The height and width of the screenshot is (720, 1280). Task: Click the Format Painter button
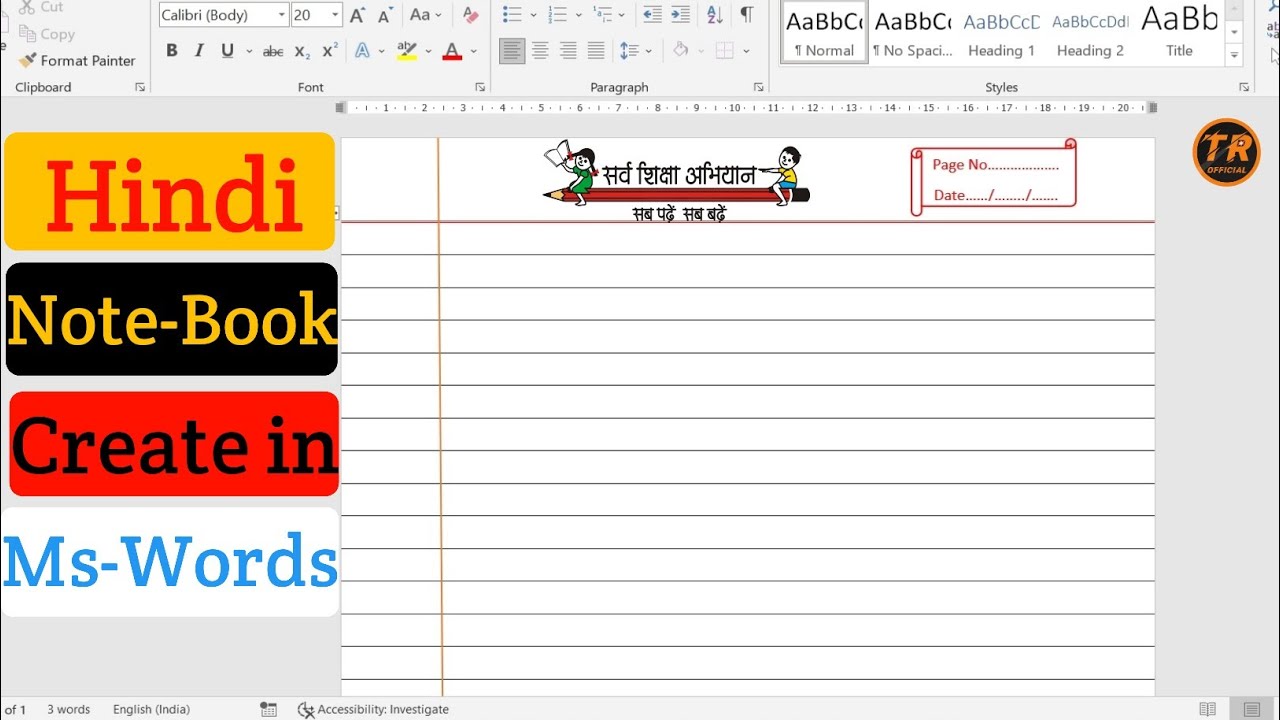click(x=77, y=60)
